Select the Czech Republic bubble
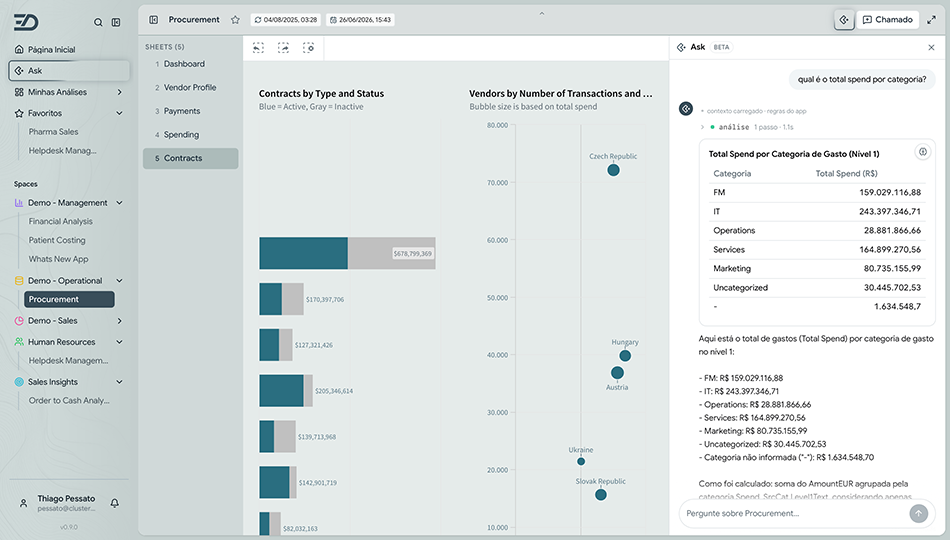 614,170
